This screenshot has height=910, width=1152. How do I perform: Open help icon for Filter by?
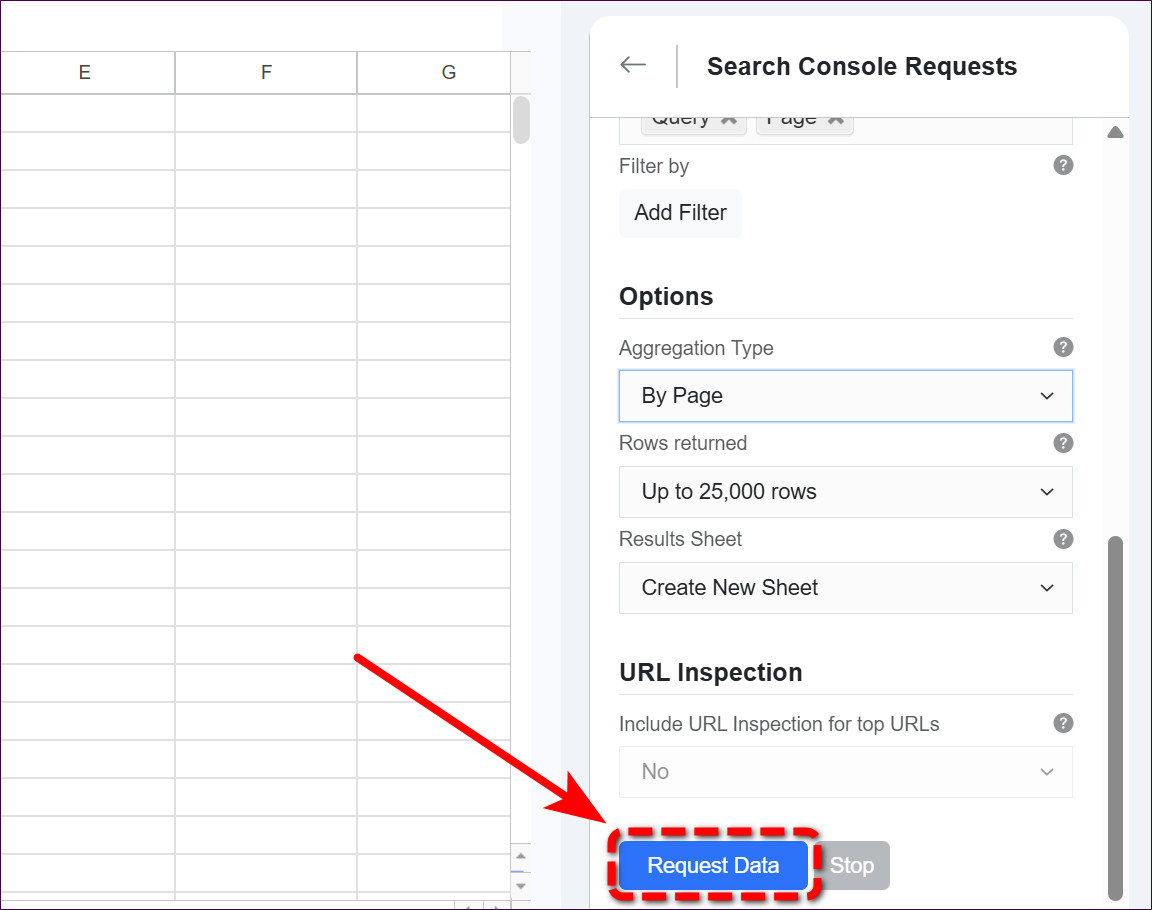pyautogui.click(x=1062, y=165)
